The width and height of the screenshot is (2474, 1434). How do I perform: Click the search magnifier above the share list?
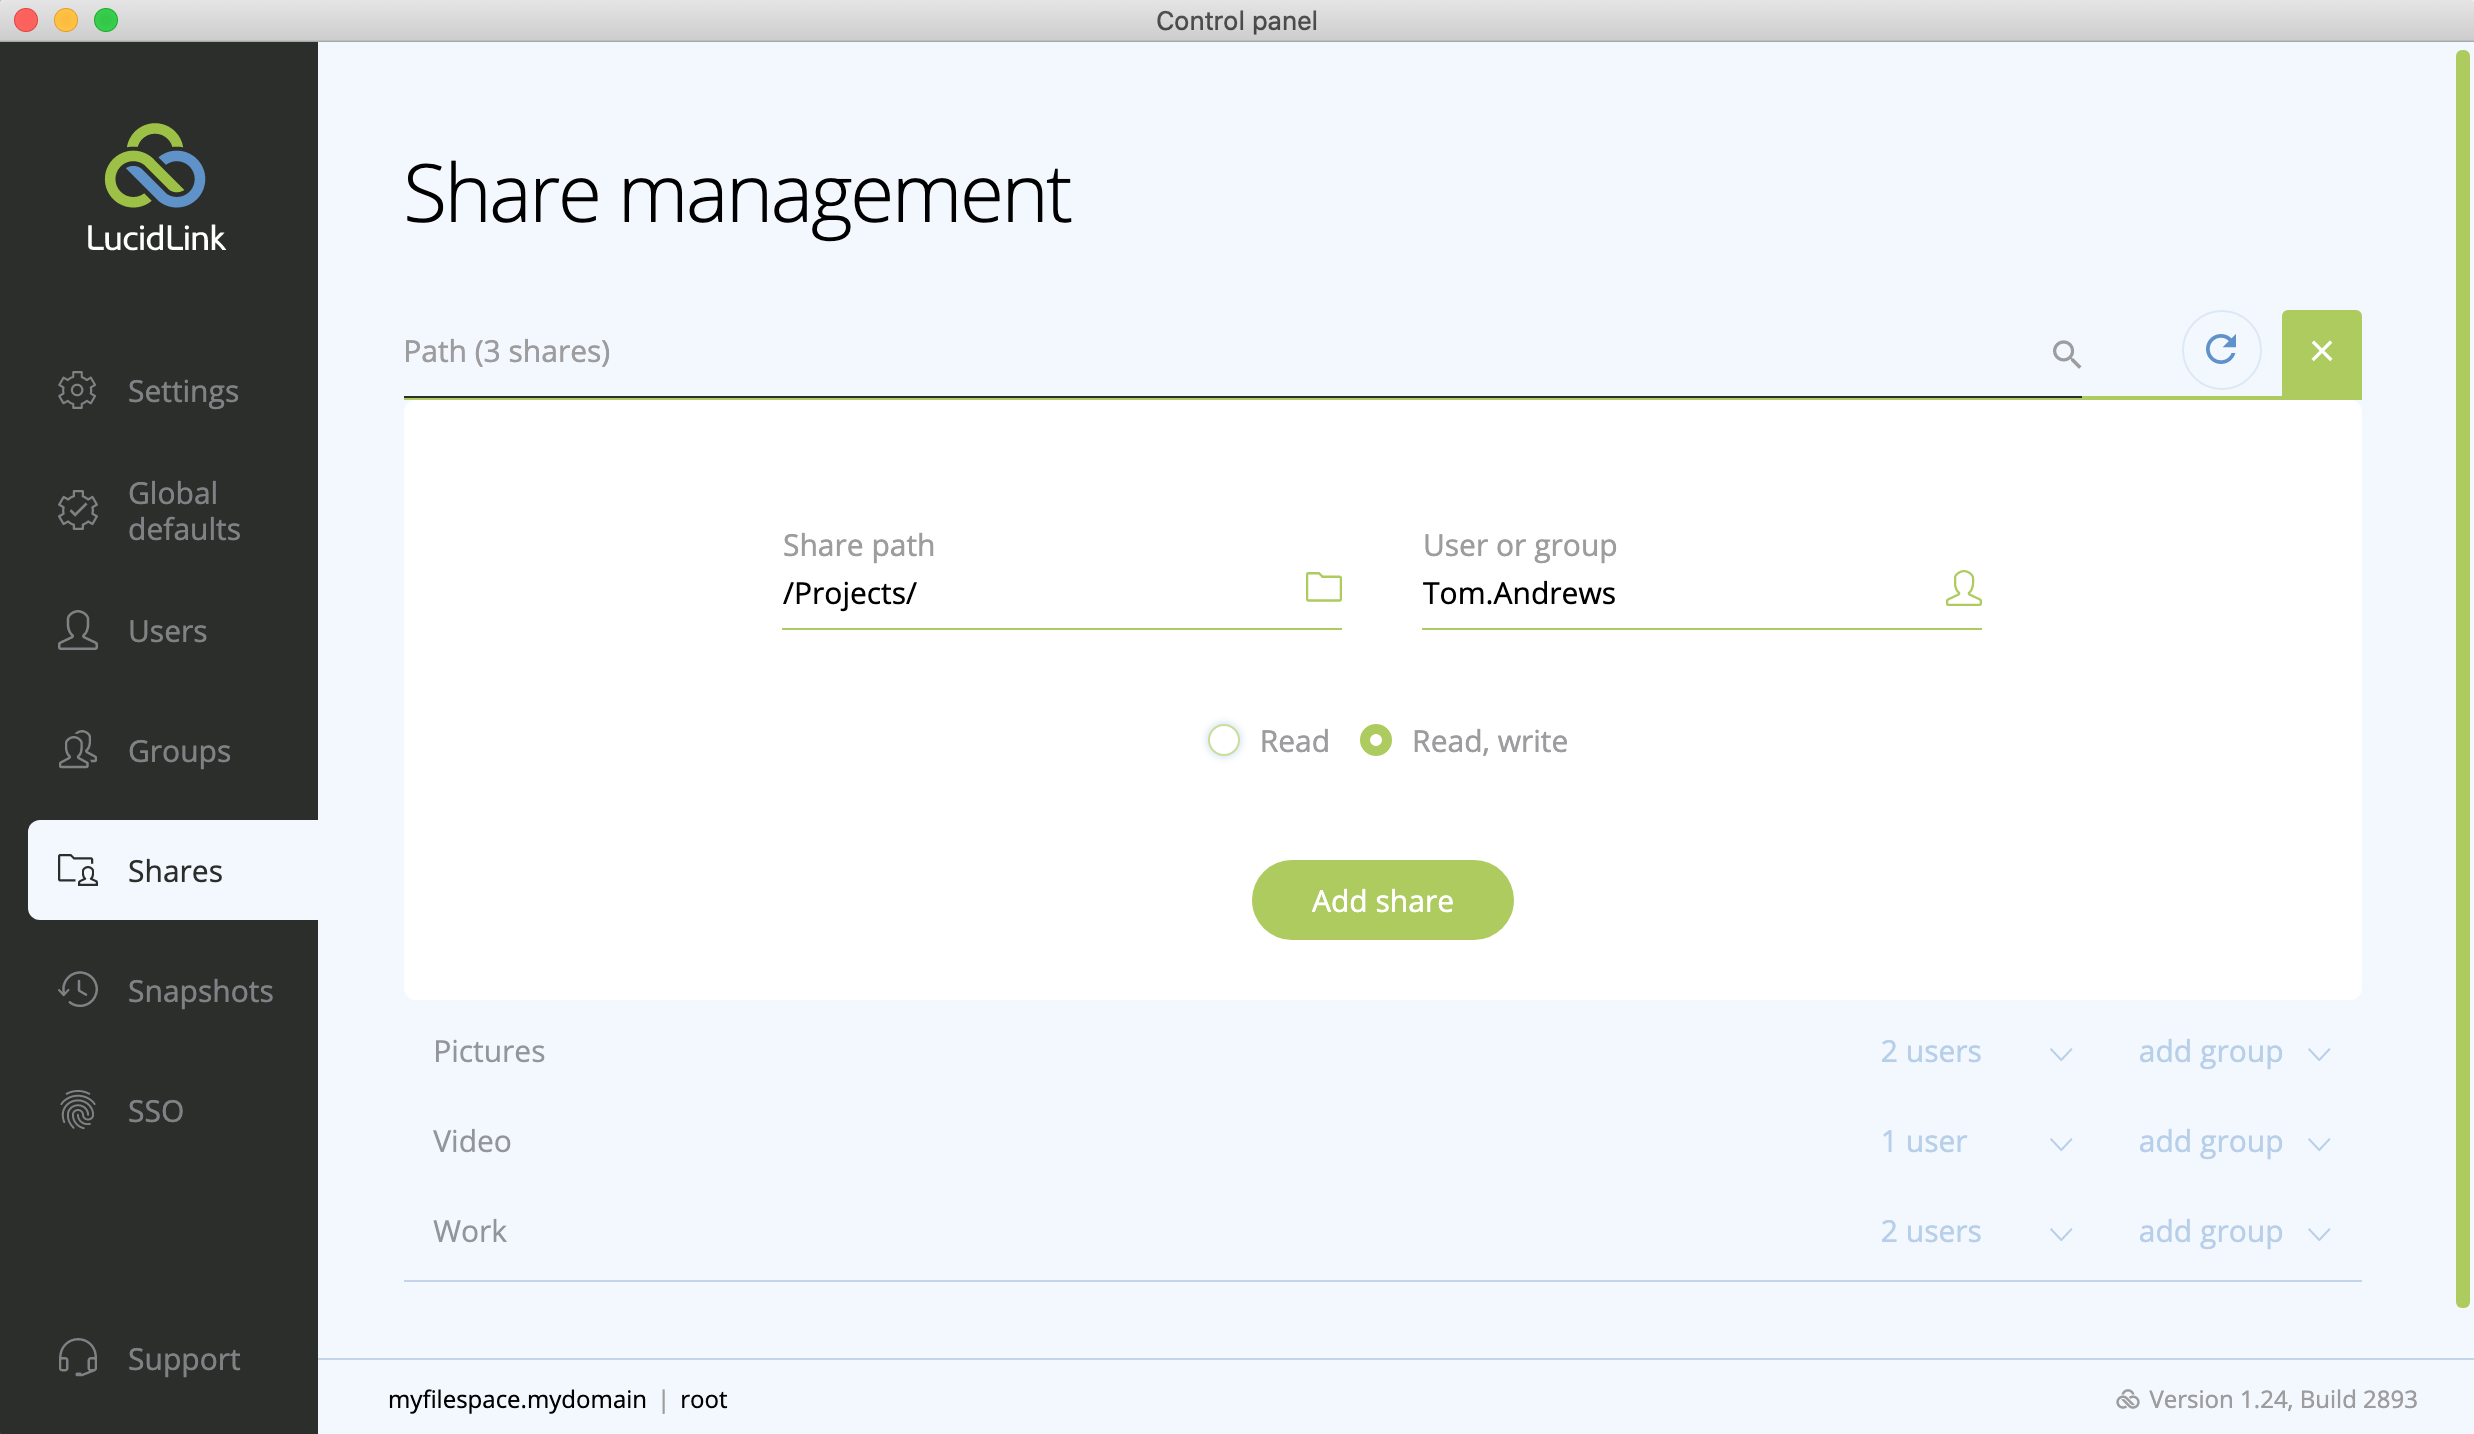[2066, 354]
